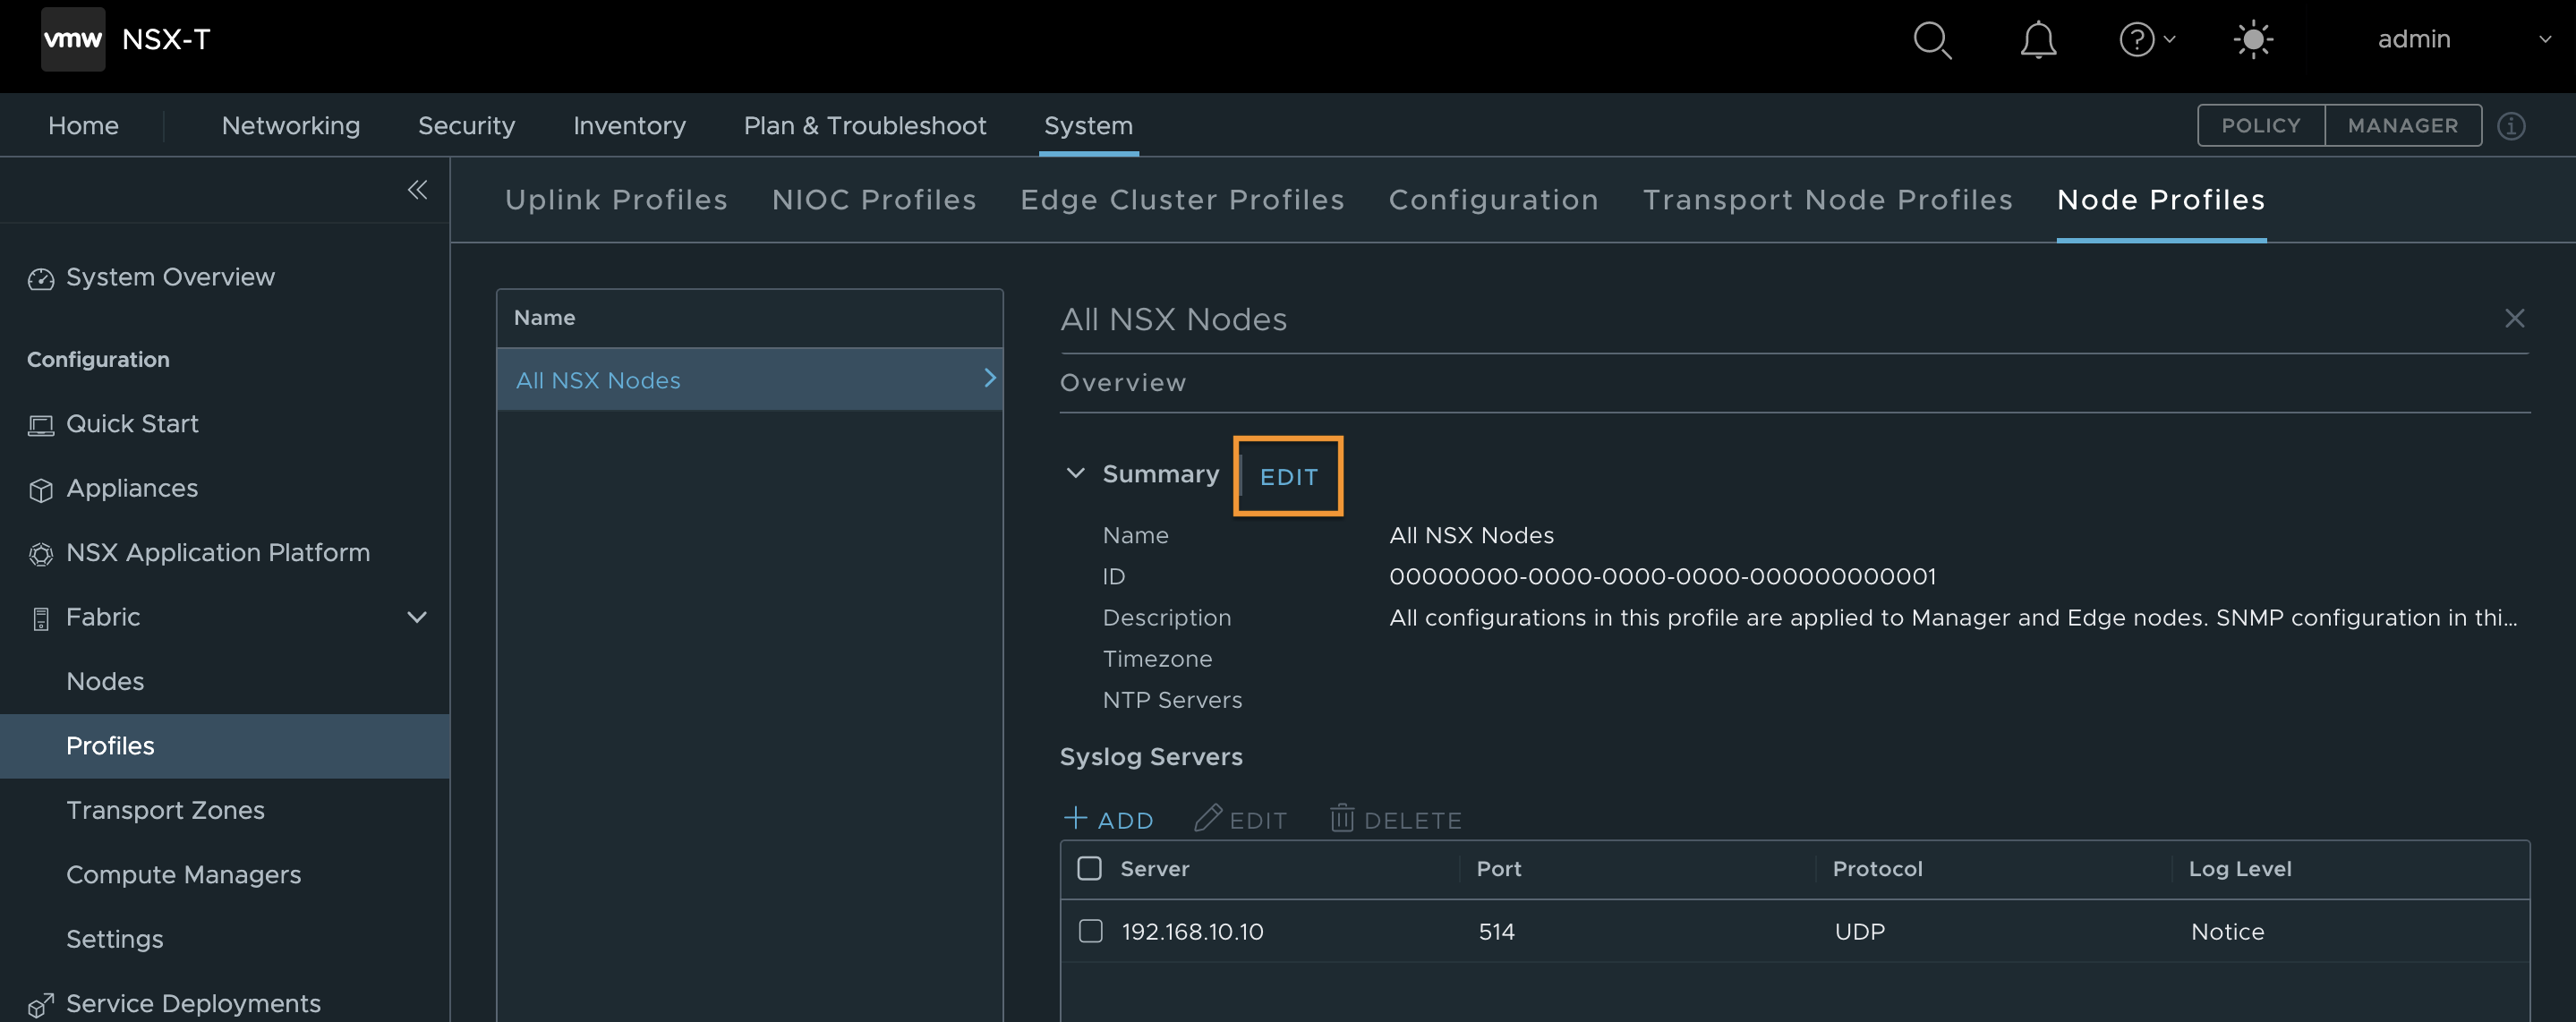Screen dimensions: 2576x1022
Task: Collapse the Summary section chevron
Action: point(1075,473)
